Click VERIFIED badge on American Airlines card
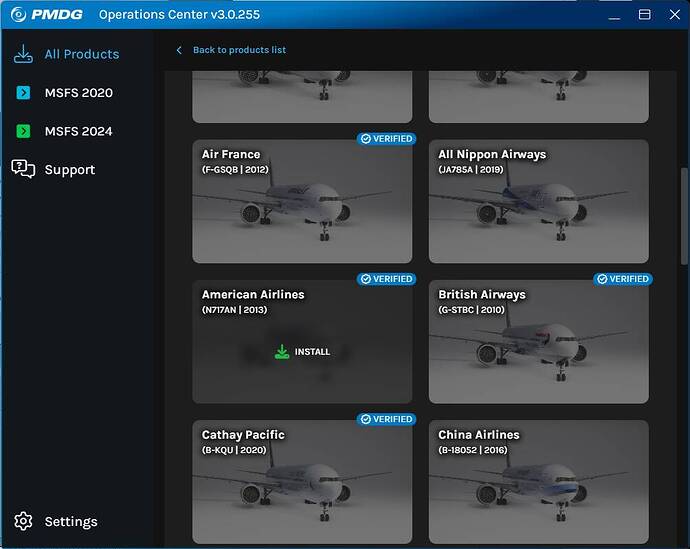Viewport: 690px width, 549px height. [386, 279]
